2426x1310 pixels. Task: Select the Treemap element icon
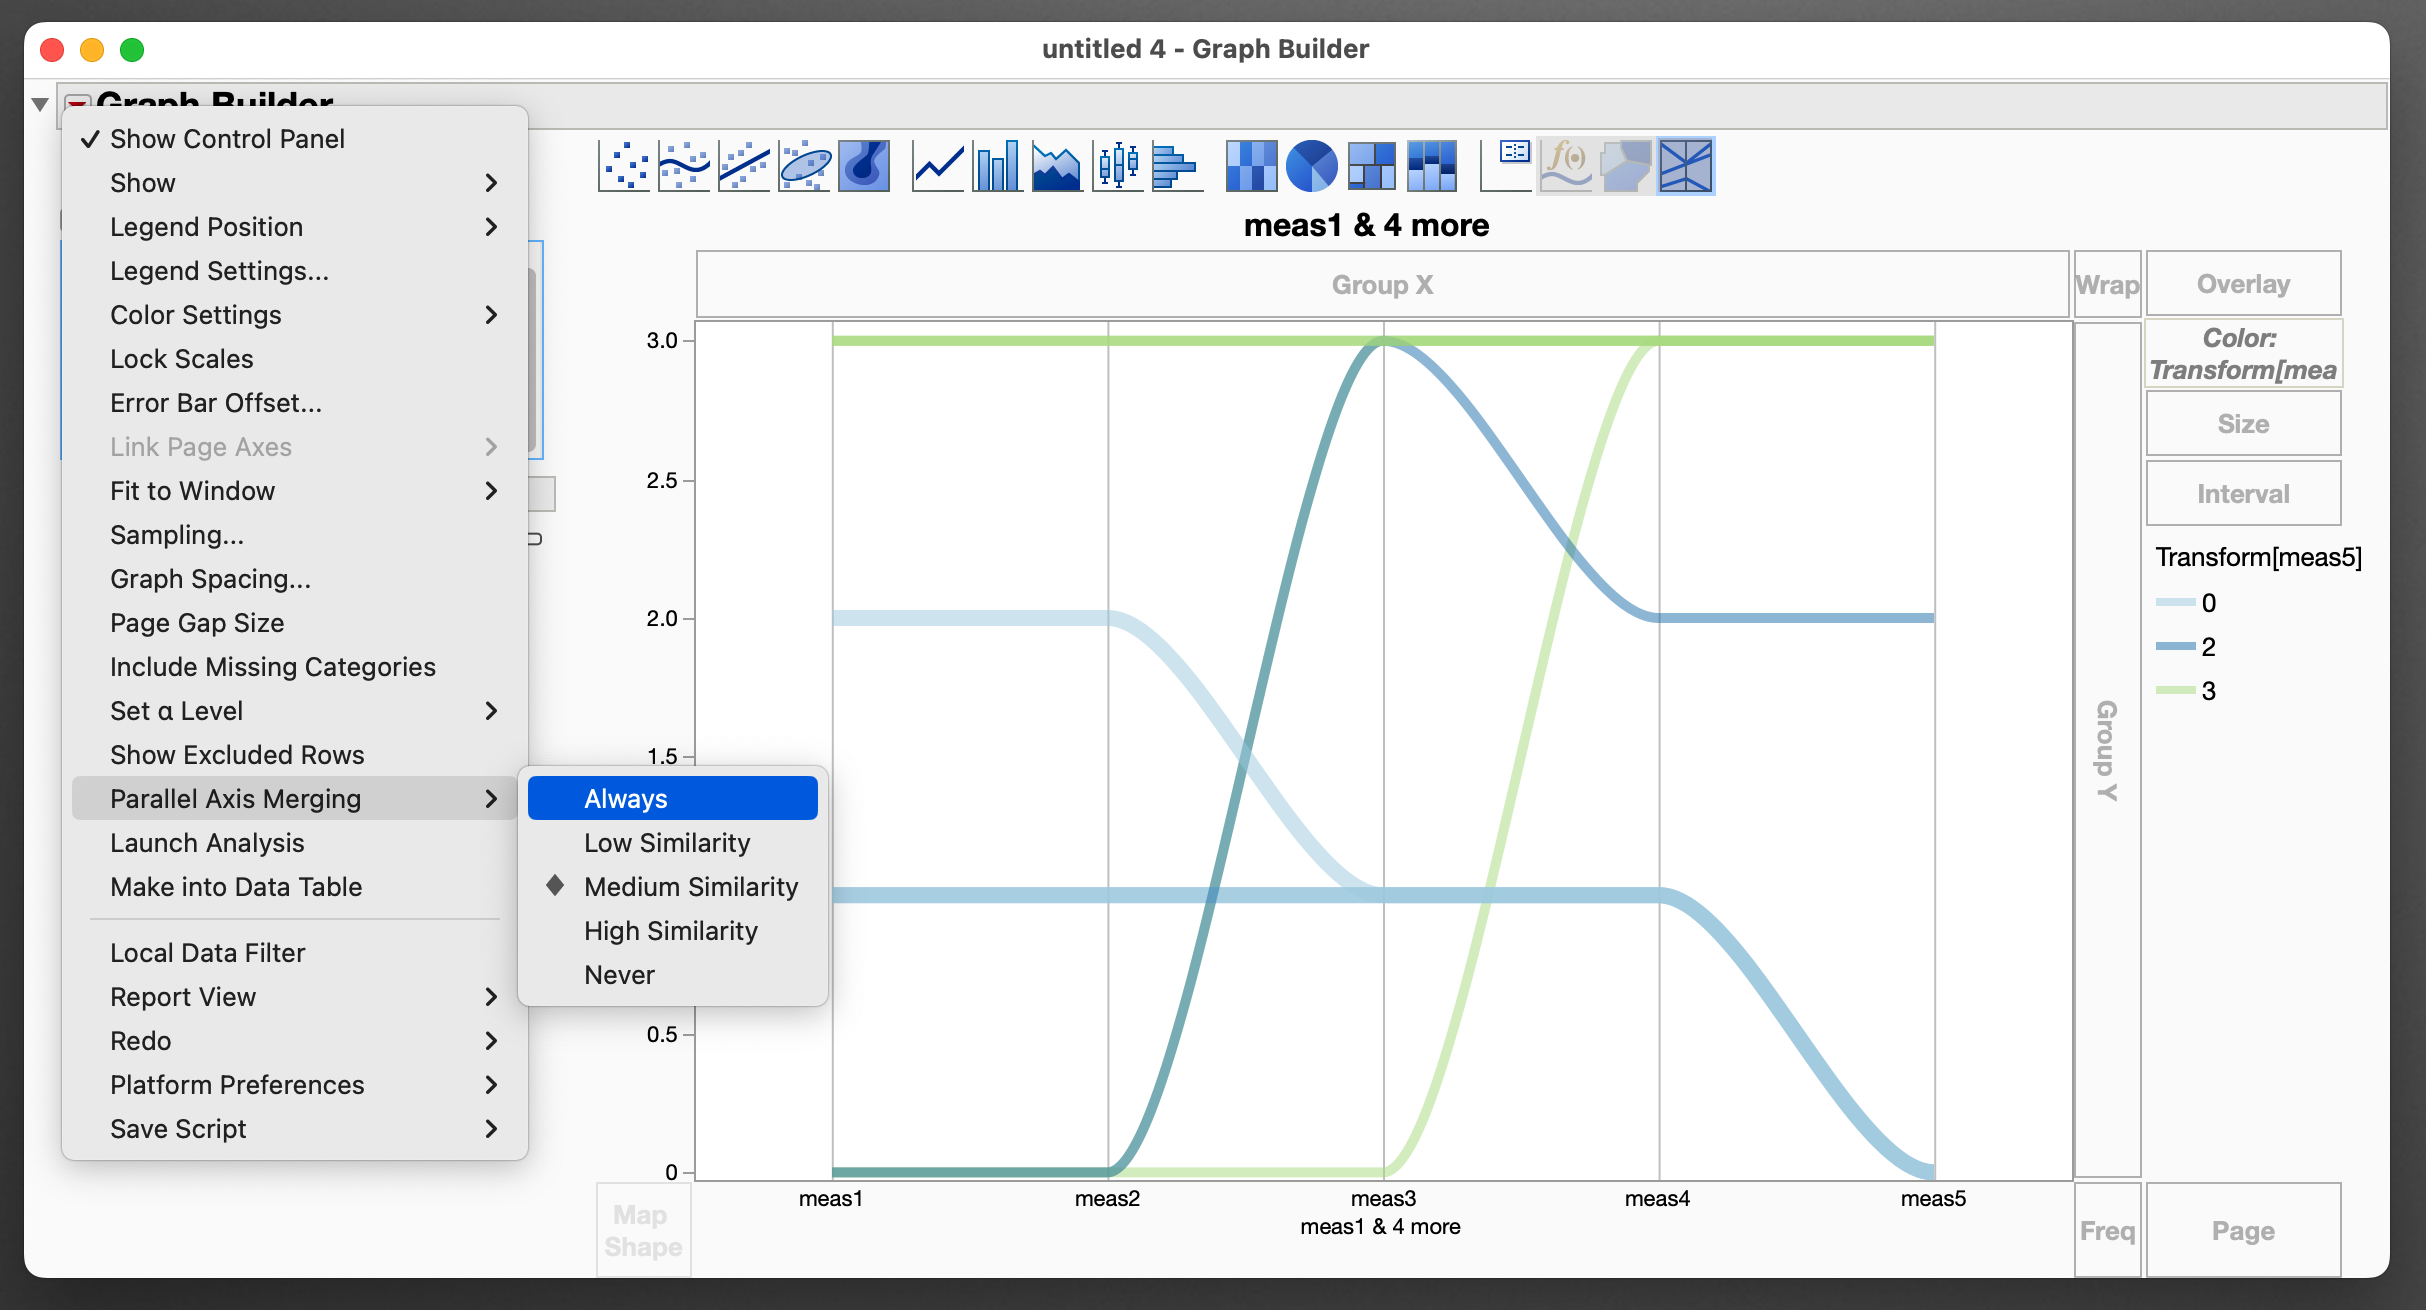pyautogui.click(x=1371, y=165)
